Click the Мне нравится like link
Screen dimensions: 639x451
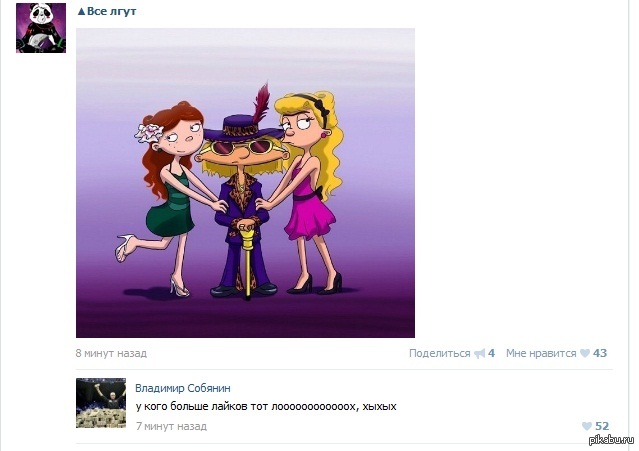pos(541,353)
